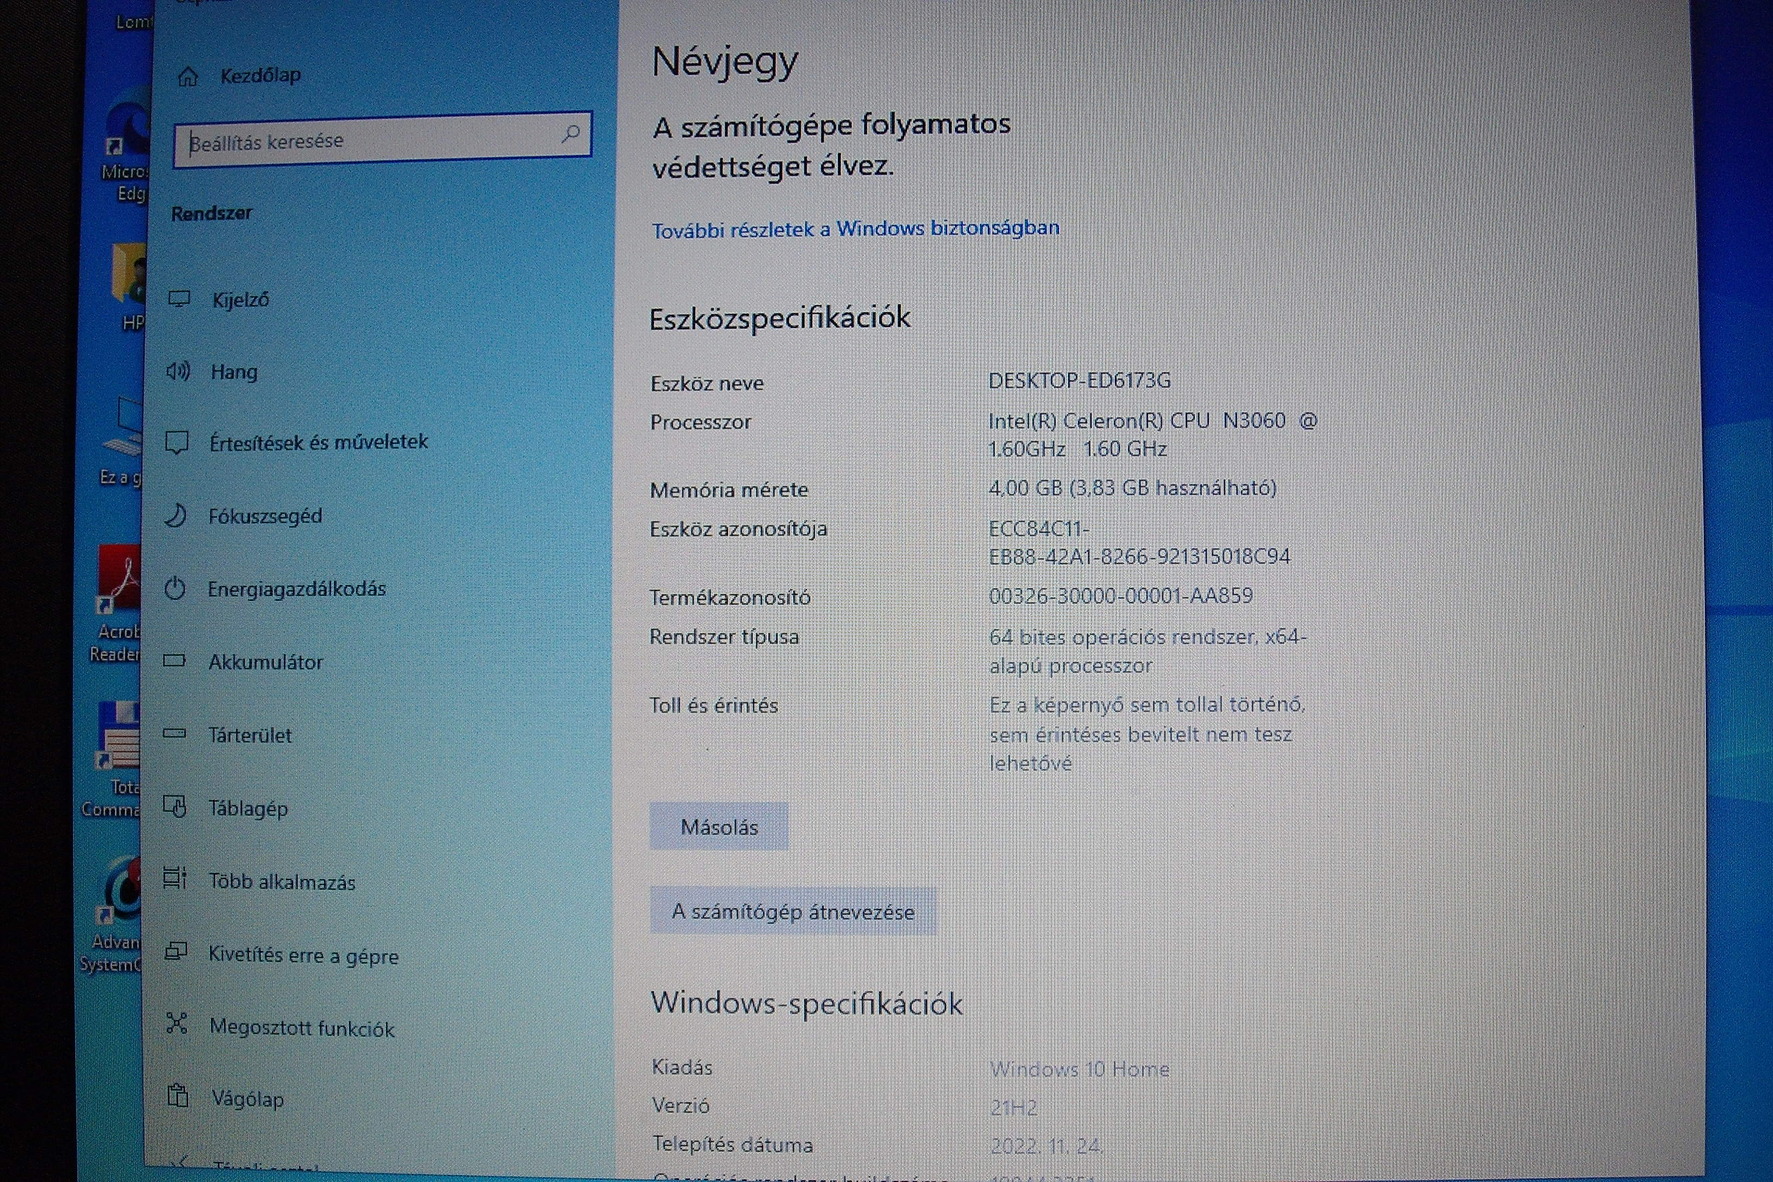This screenshot has width=1773, height=1182.
Task: Open Energiagazdálkodás power settings
Action: click(x=297, y=589)
